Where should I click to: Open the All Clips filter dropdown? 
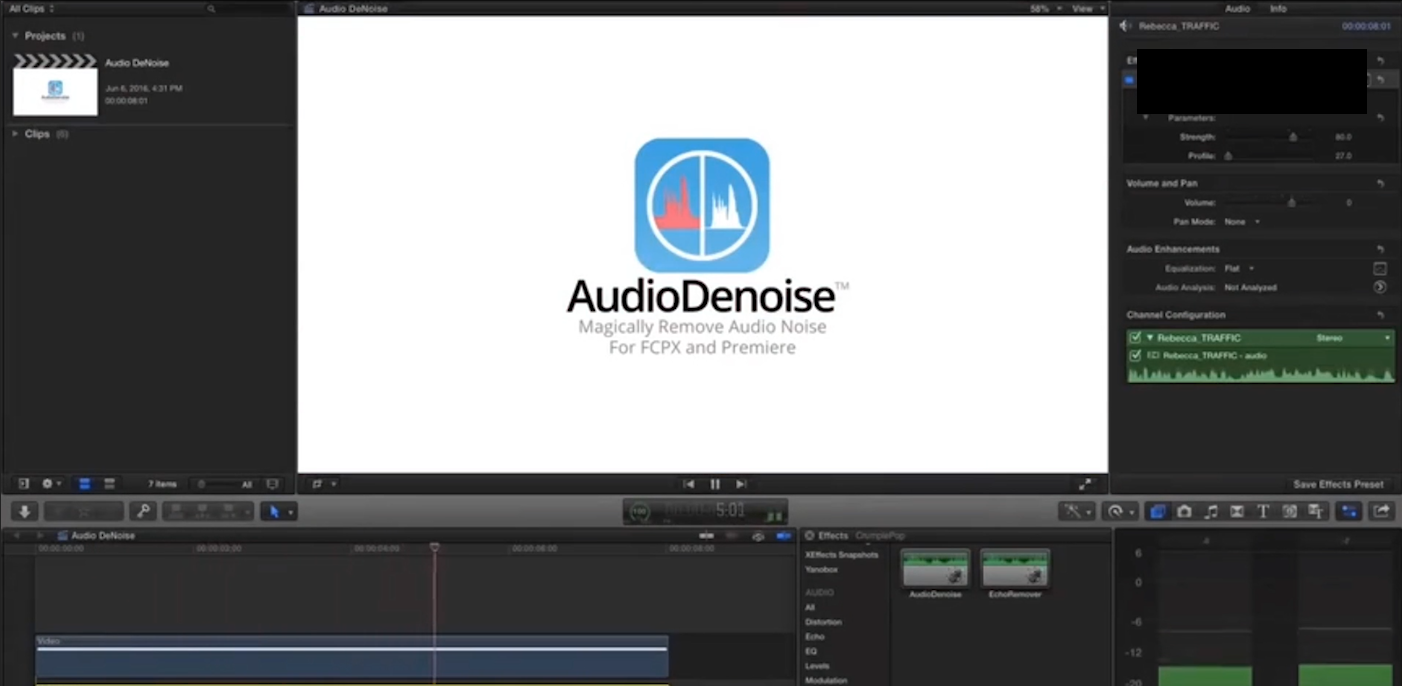pyautogui.click(x=31, y=8)
